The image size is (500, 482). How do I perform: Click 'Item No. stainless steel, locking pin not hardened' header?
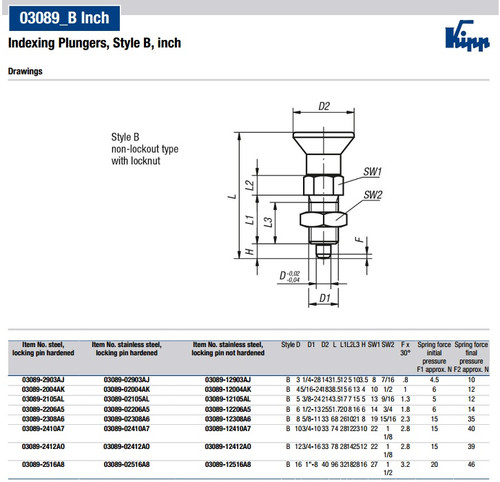pyautogui.click(x=228, y=349)
